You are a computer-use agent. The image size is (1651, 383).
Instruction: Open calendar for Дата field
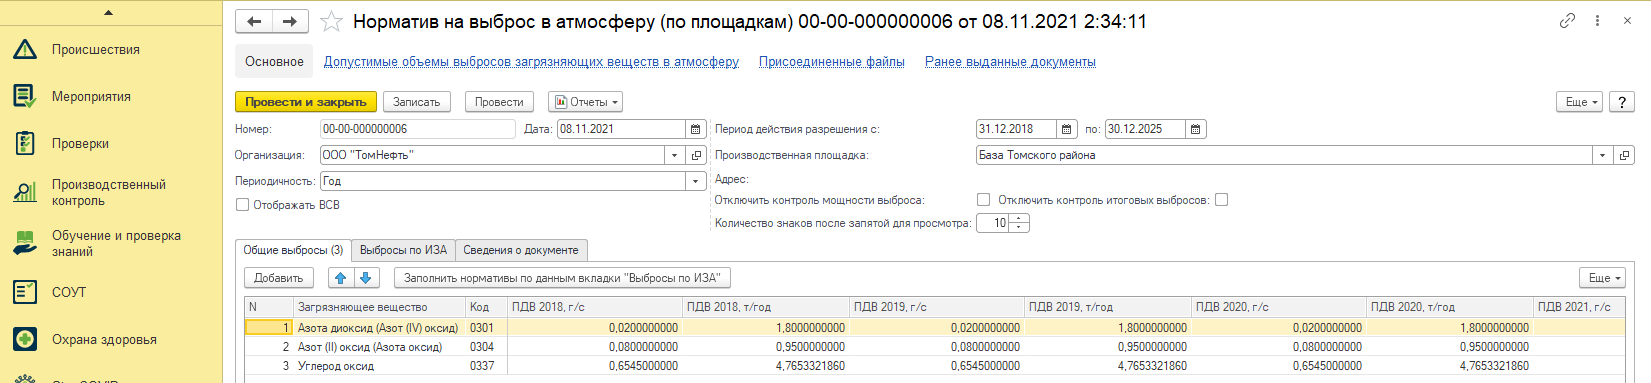pos(695,129)
